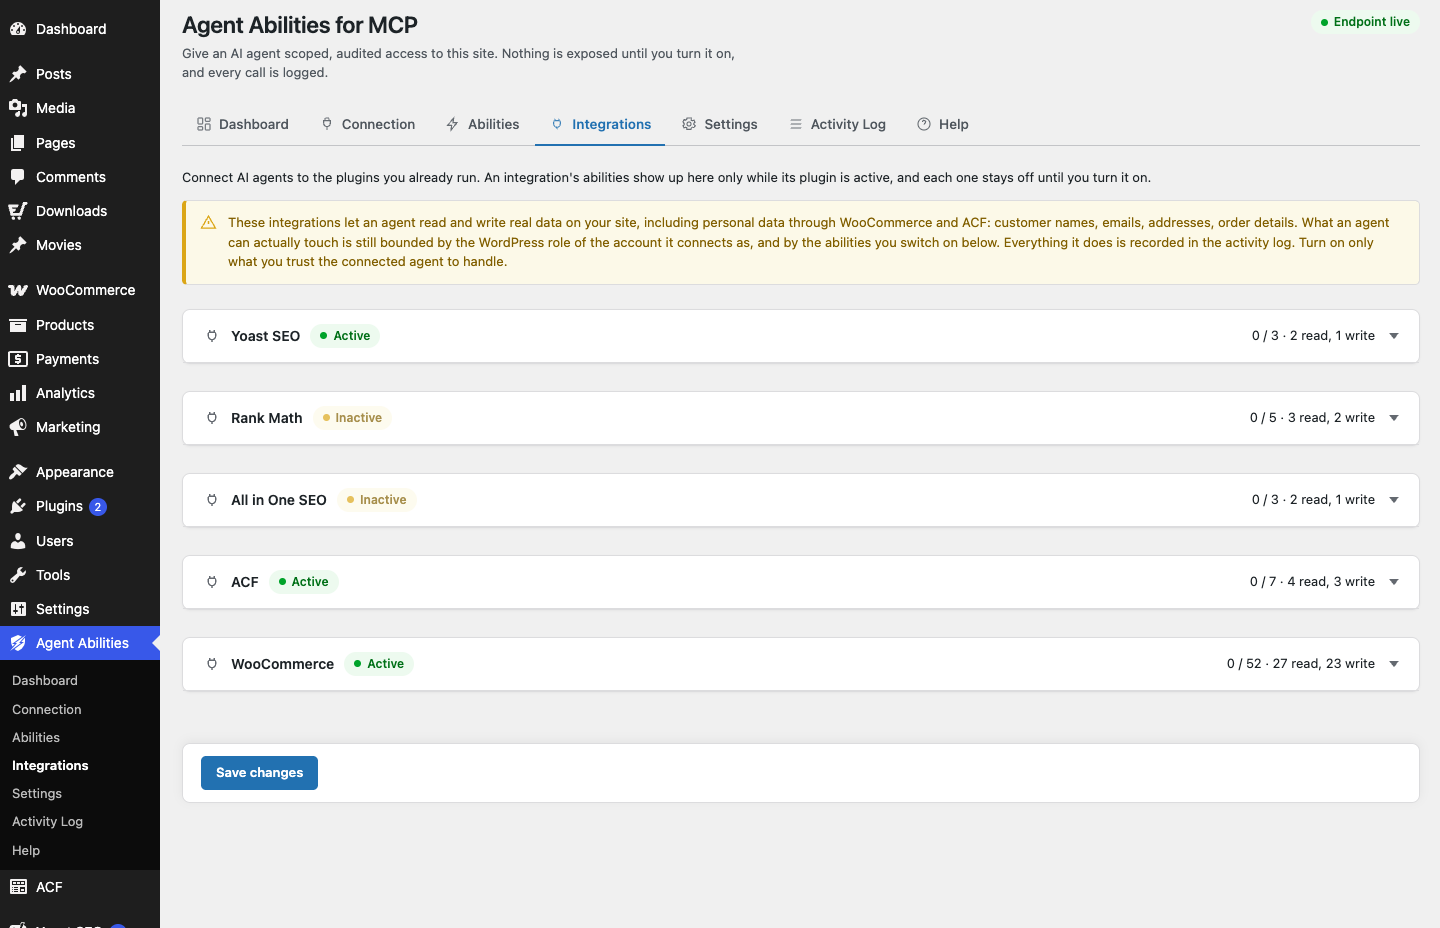Open the Dashboard tab
The image size is (1440, 928).
click(243, 124)
